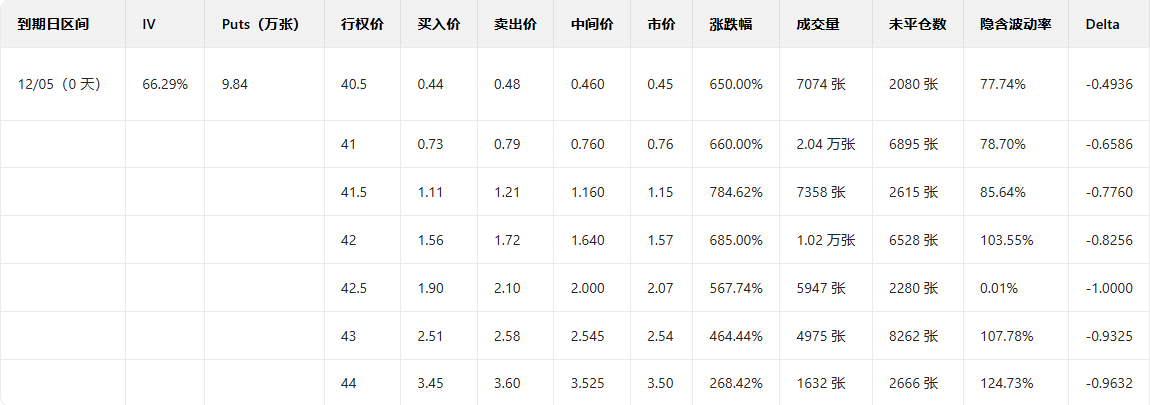This screenshot has height=405, width=1150.
Task: Click the 成交量 column header
Action: (817, 24)
